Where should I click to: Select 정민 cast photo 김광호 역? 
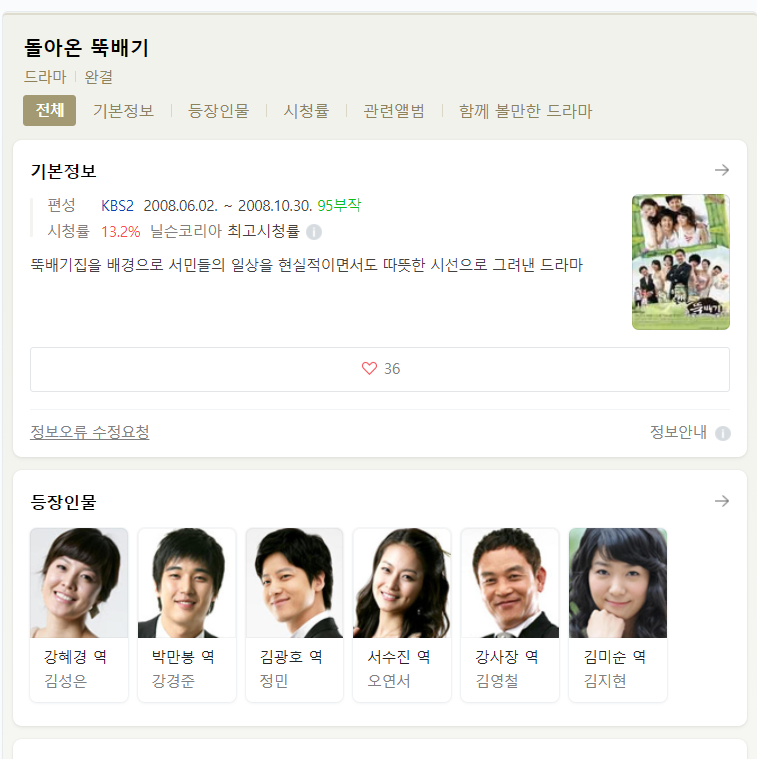pos(294,583)
